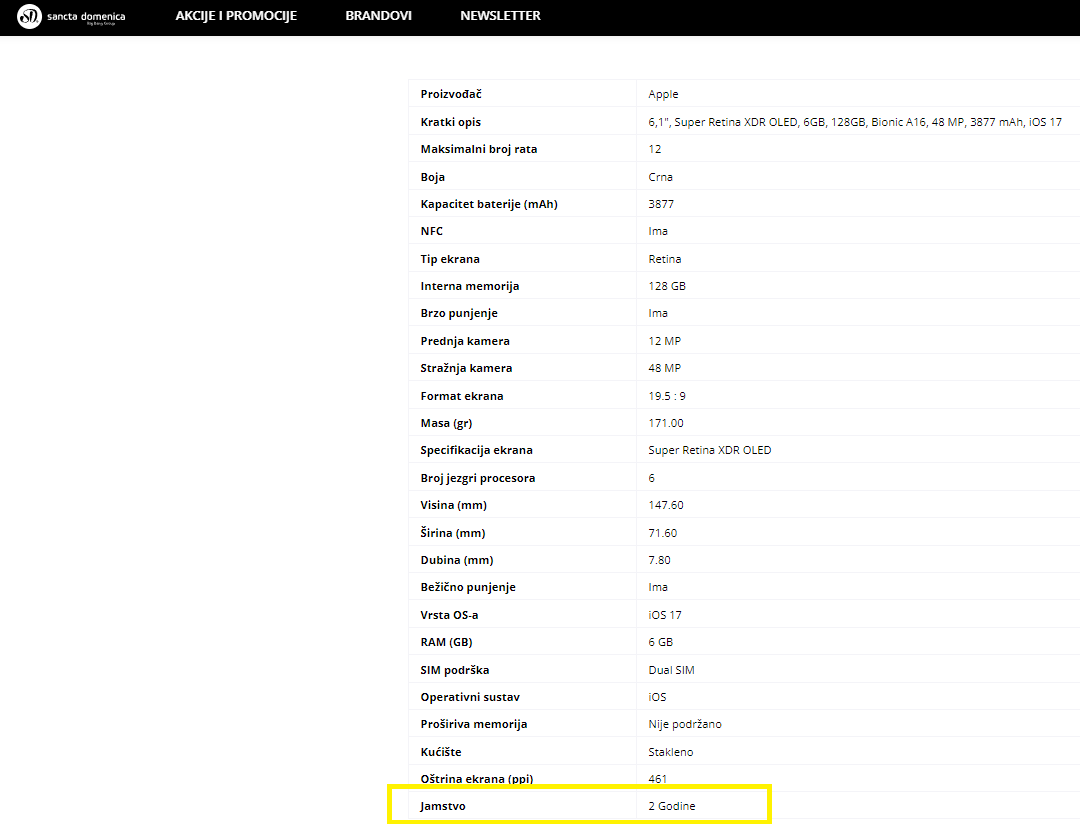Select the '71.60' width value
This screenshot has height=824, width=1080.
663,533
